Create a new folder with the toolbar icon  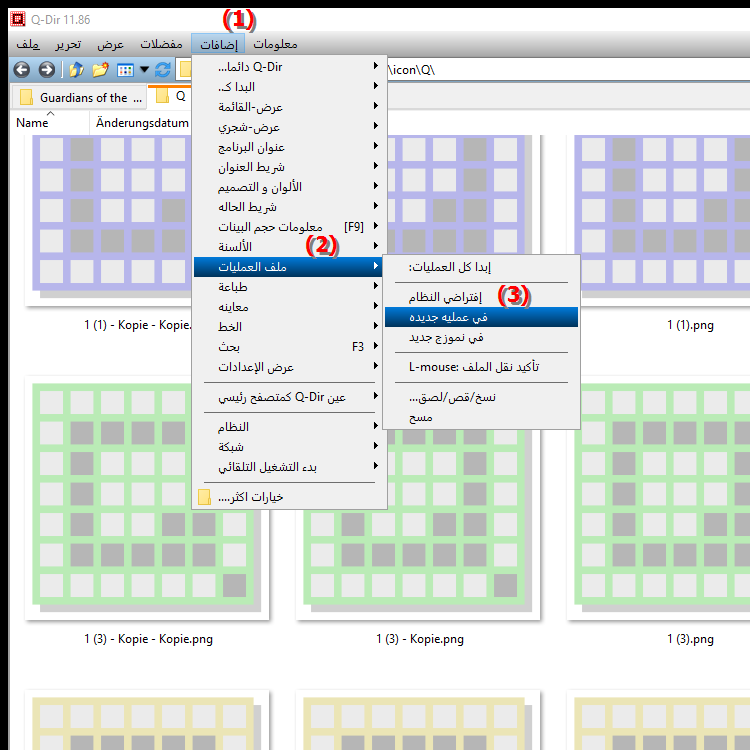coord(100,70)
